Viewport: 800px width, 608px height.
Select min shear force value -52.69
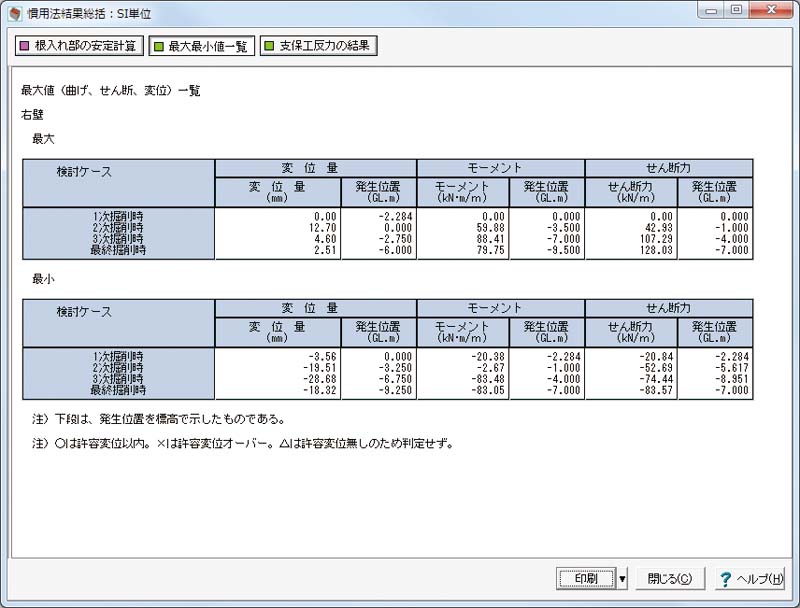coord(656,368)
